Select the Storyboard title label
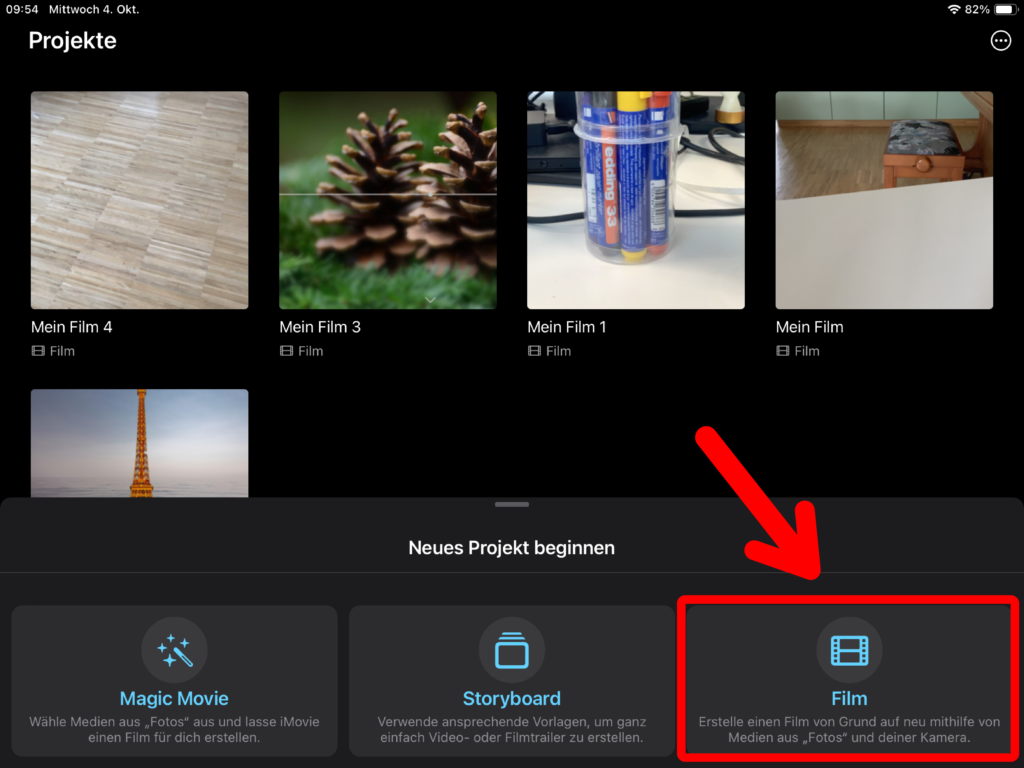Screen dimensions: 1024x768 pos(511,699)
